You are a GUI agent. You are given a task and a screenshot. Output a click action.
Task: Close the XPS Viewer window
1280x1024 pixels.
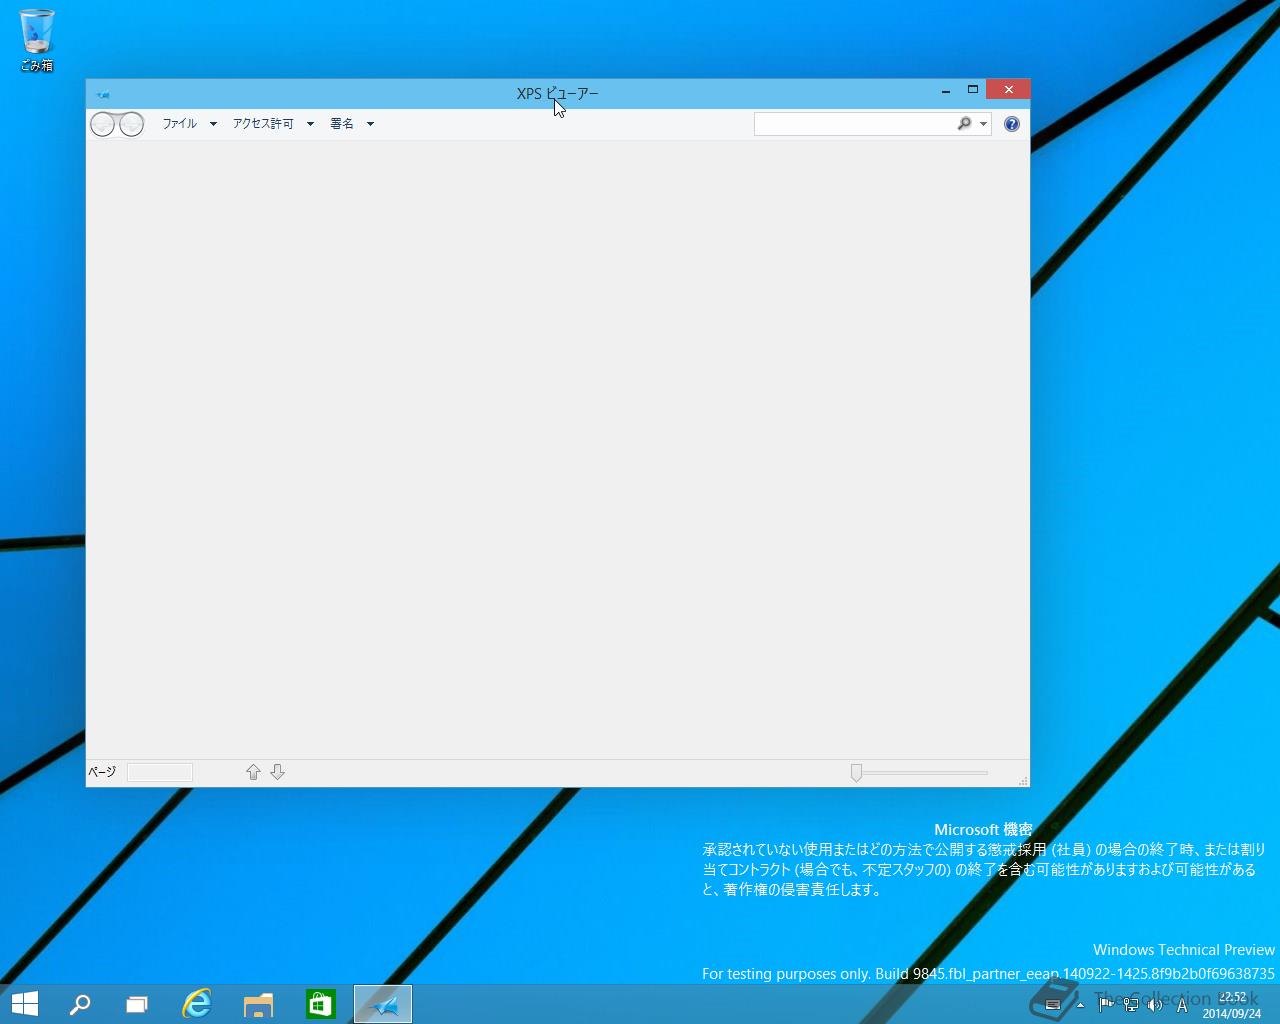click(x=1008, y=90)
